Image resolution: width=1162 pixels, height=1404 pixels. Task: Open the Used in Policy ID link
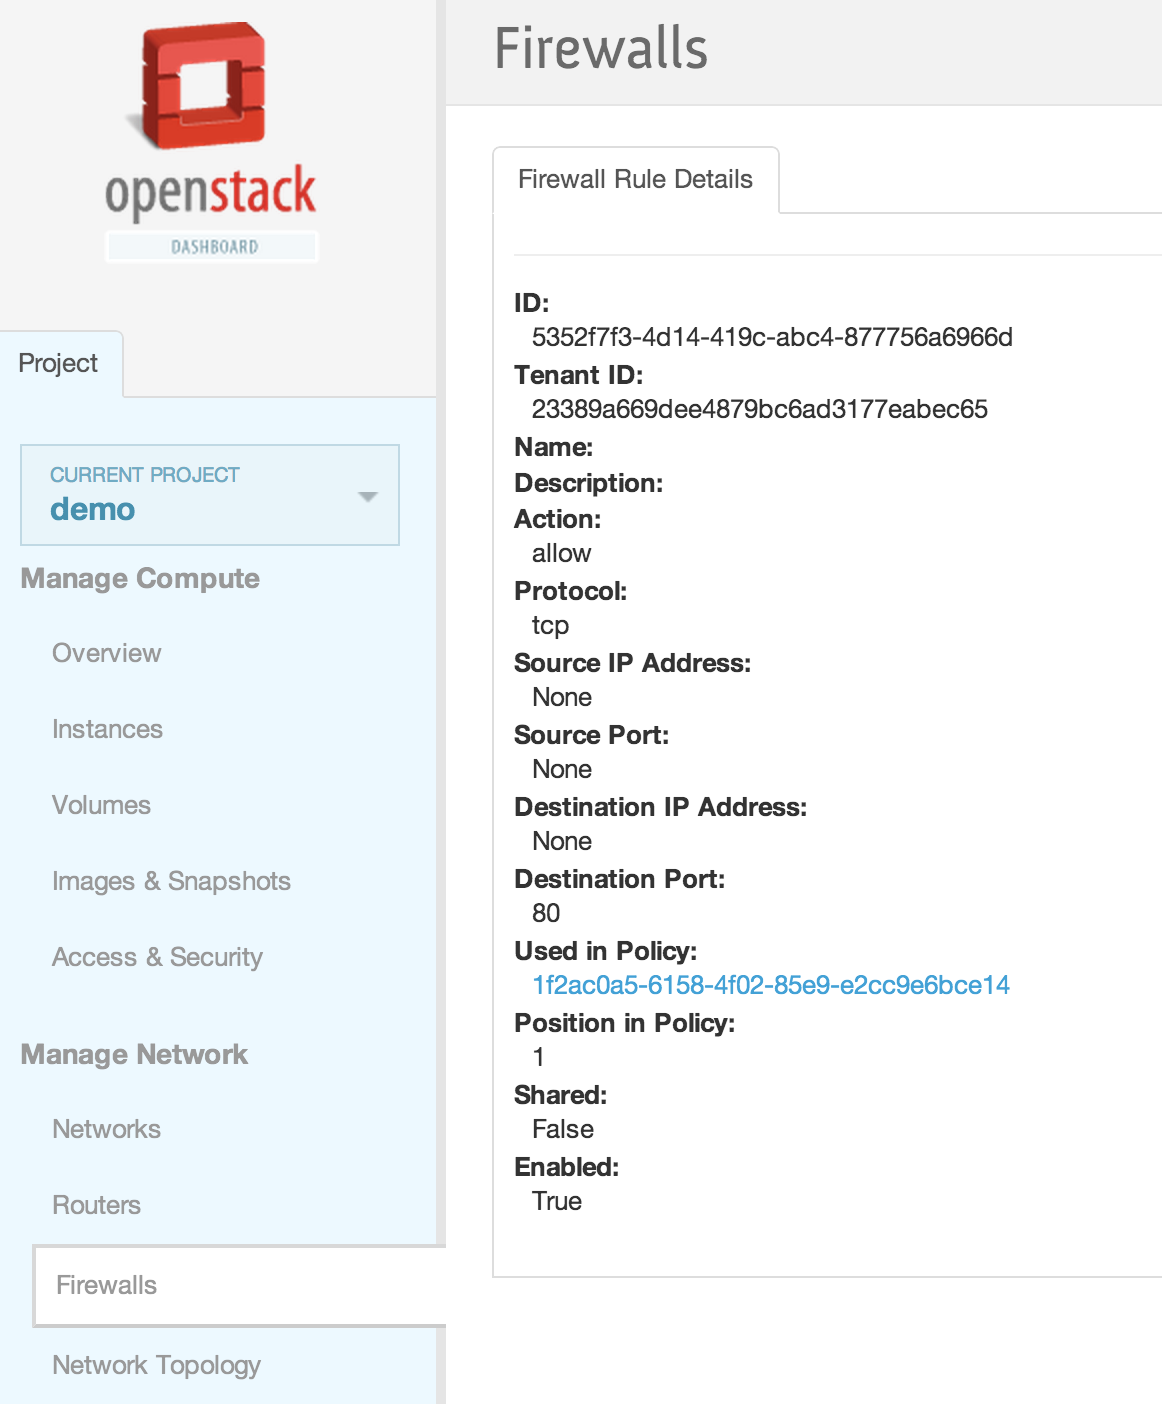tap(770, 985)
